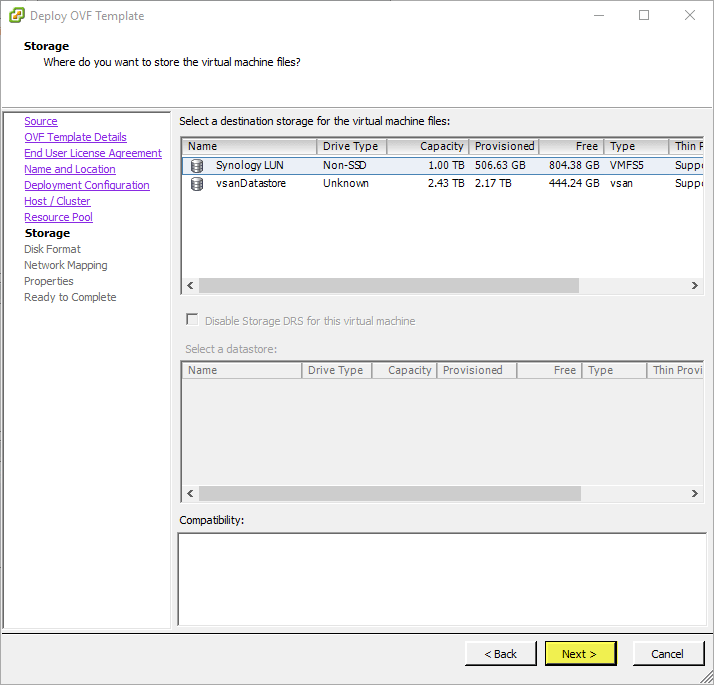Toggle Disable Storage DRS checkbox
The width and height of the screenshot is (714, 685).
191,321
